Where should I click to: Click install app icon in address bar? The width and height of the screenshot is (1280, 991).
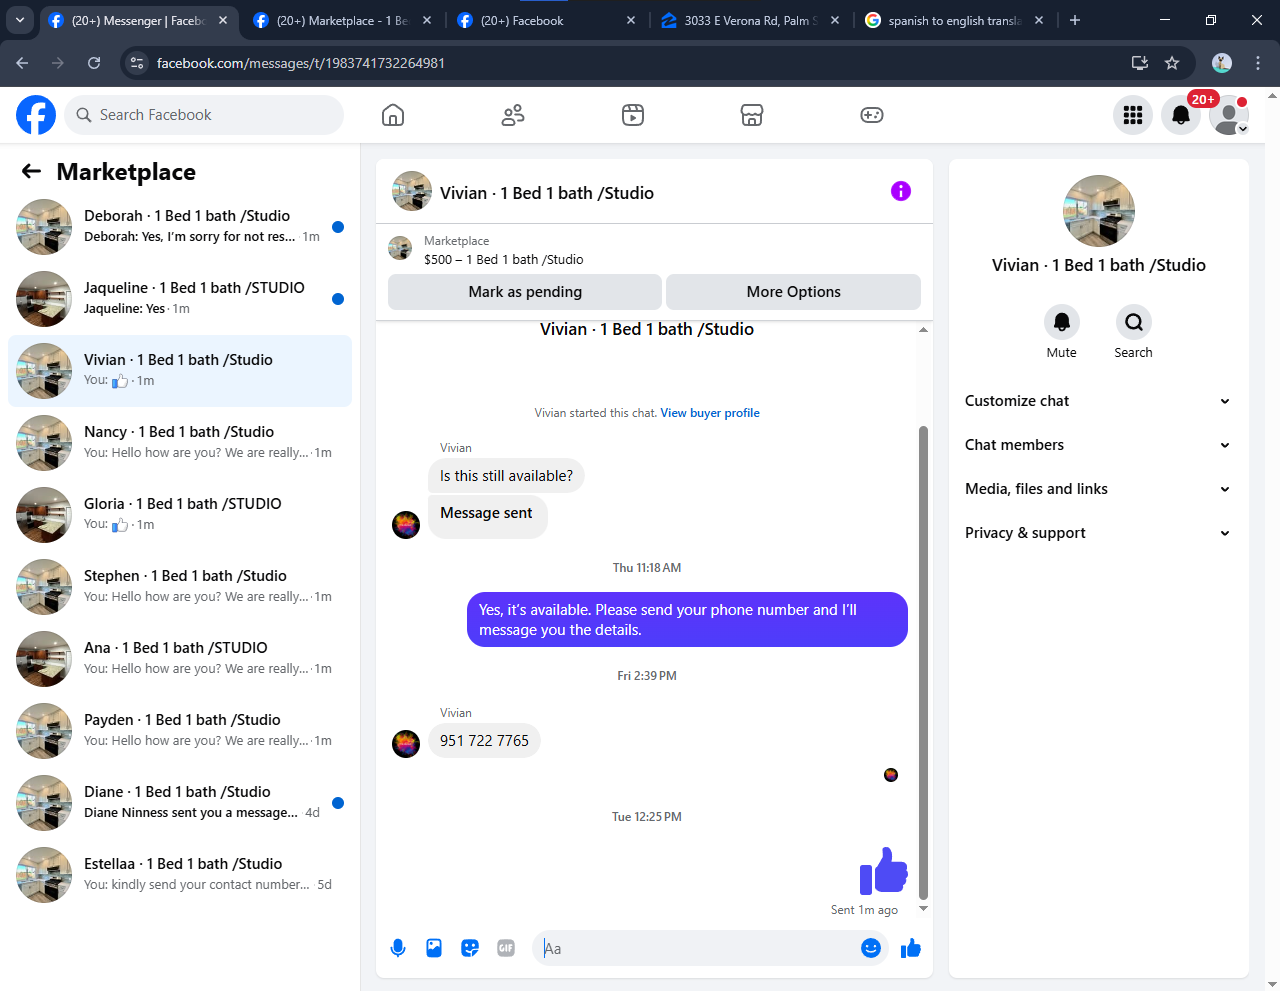(1139, 63)
